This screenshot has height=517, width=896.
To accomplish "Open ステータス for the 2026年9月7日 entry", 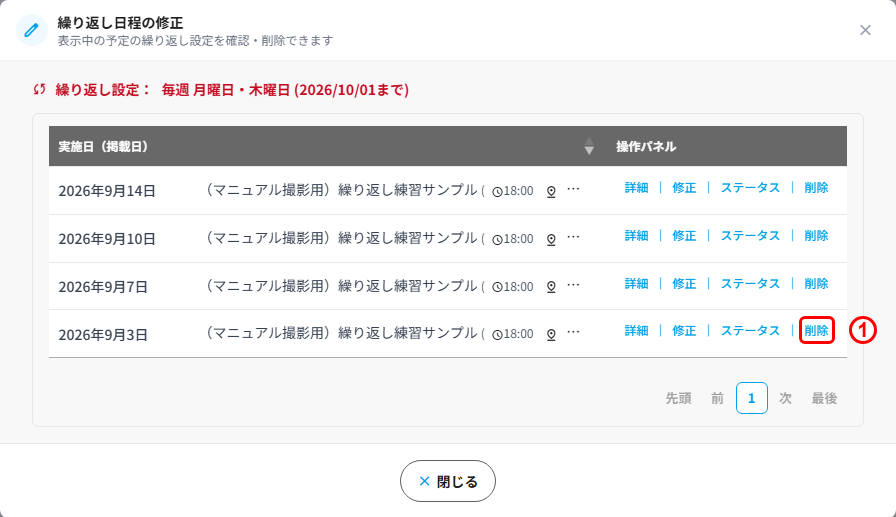I will point(750,284).
